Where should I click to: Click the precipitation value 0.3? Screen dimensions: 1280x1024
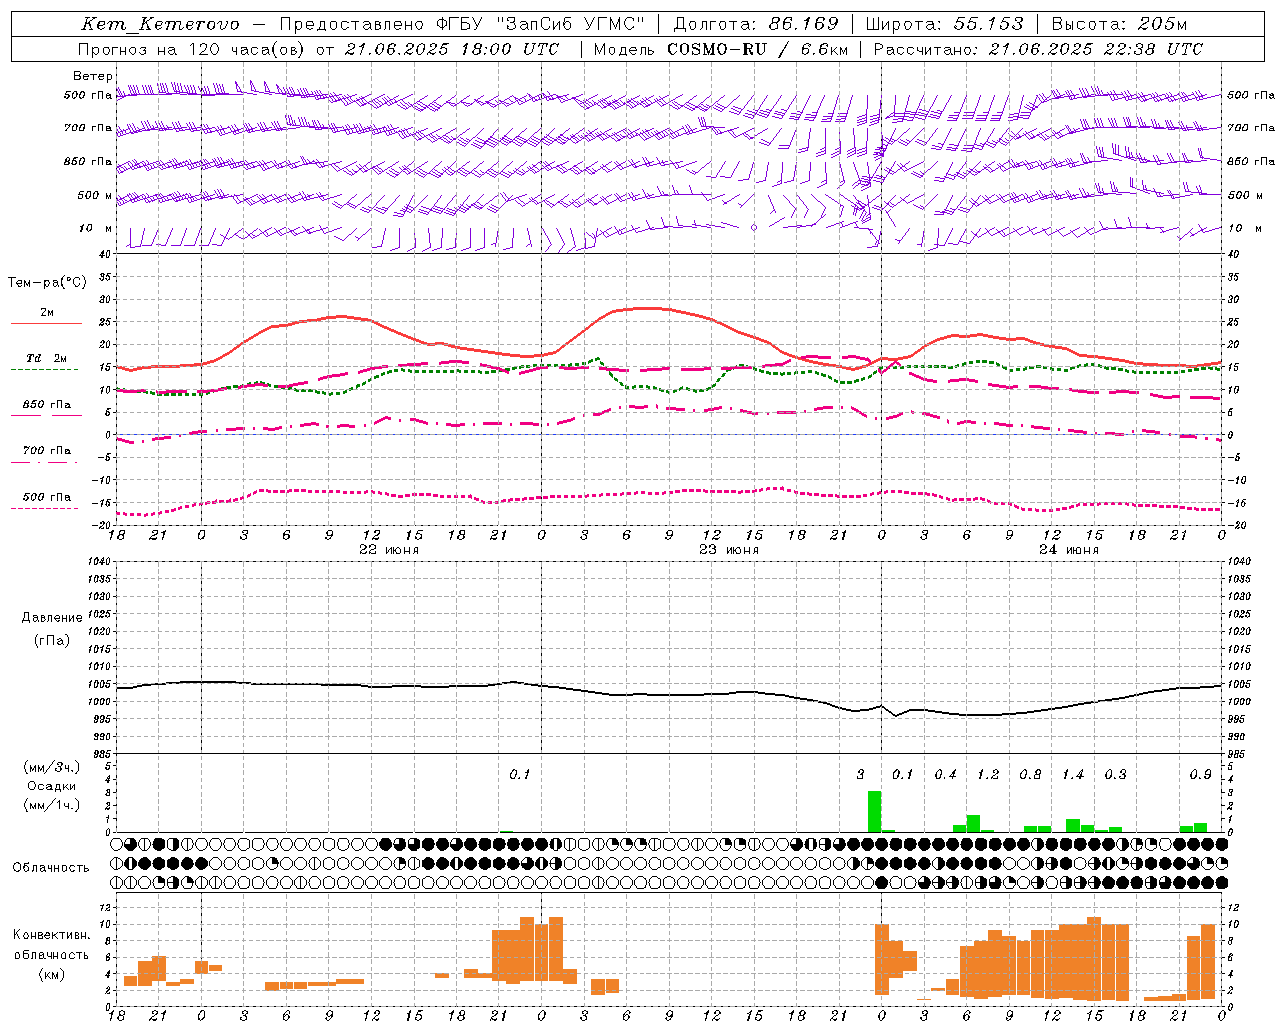click(1115, 775)
